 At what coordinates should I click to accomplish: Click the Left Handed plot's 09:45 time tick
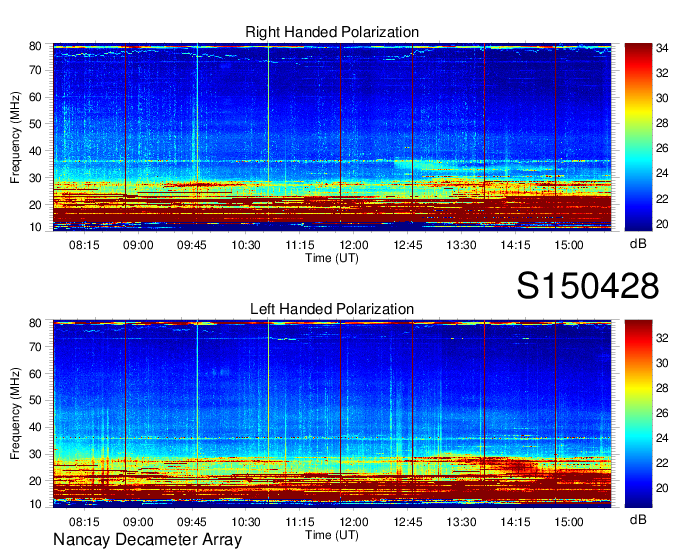192,522
